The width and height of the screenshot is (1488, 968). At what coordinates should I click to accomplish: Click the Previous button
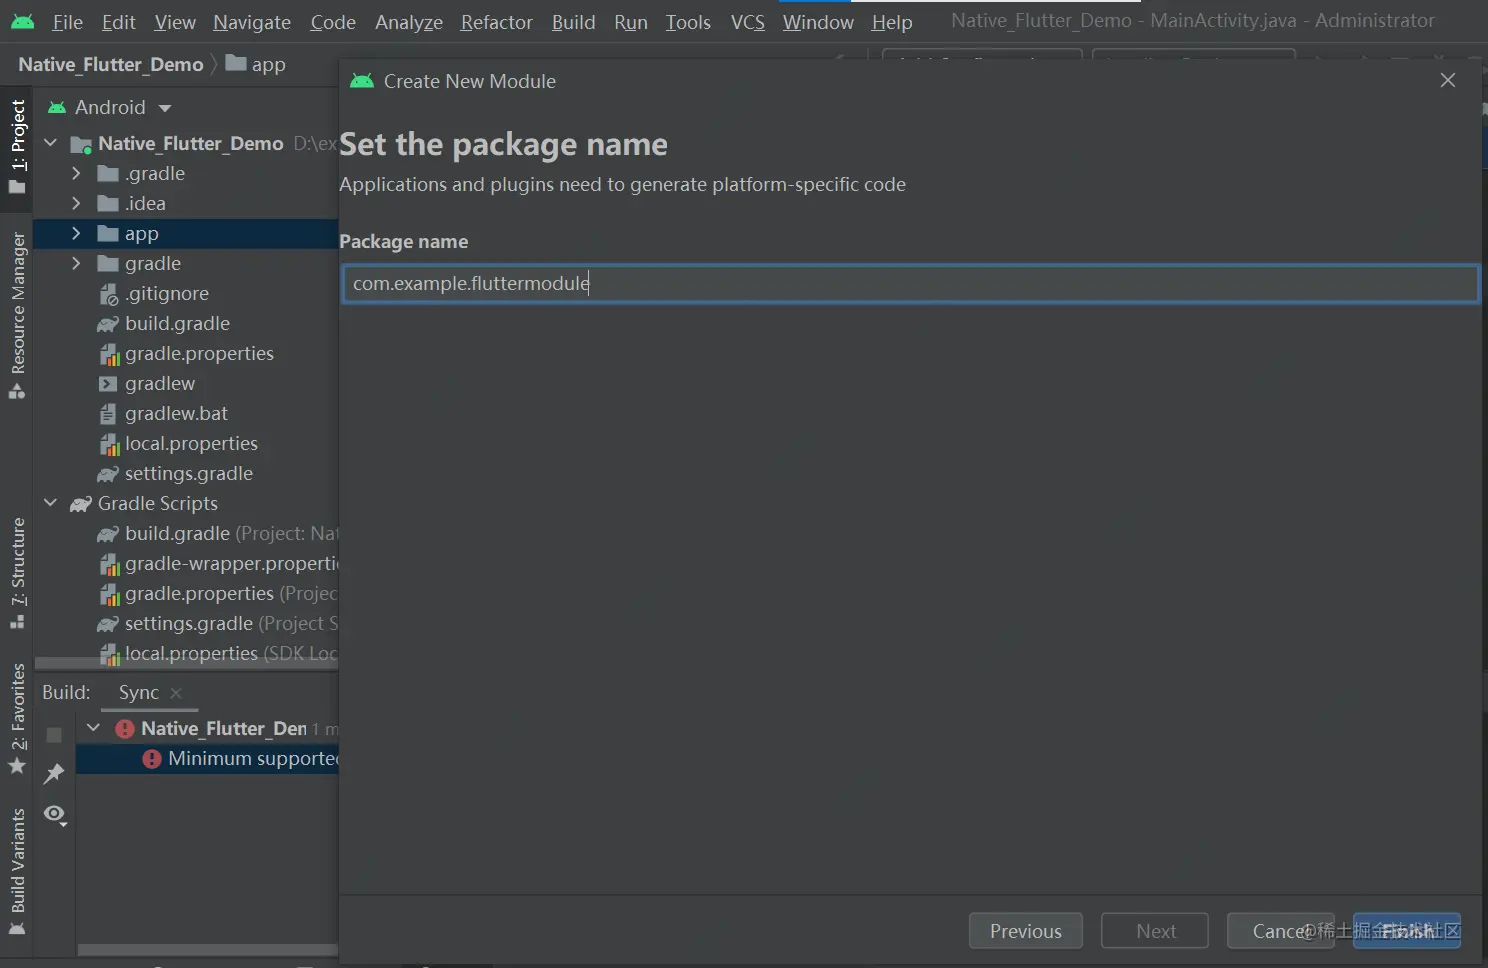1026,931
